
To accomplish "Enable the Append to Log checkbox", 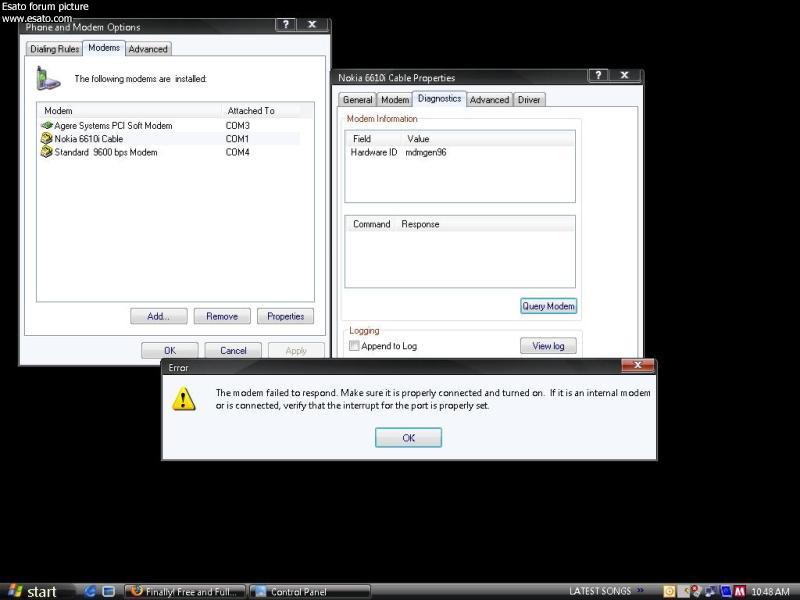I will coord(354,346).
